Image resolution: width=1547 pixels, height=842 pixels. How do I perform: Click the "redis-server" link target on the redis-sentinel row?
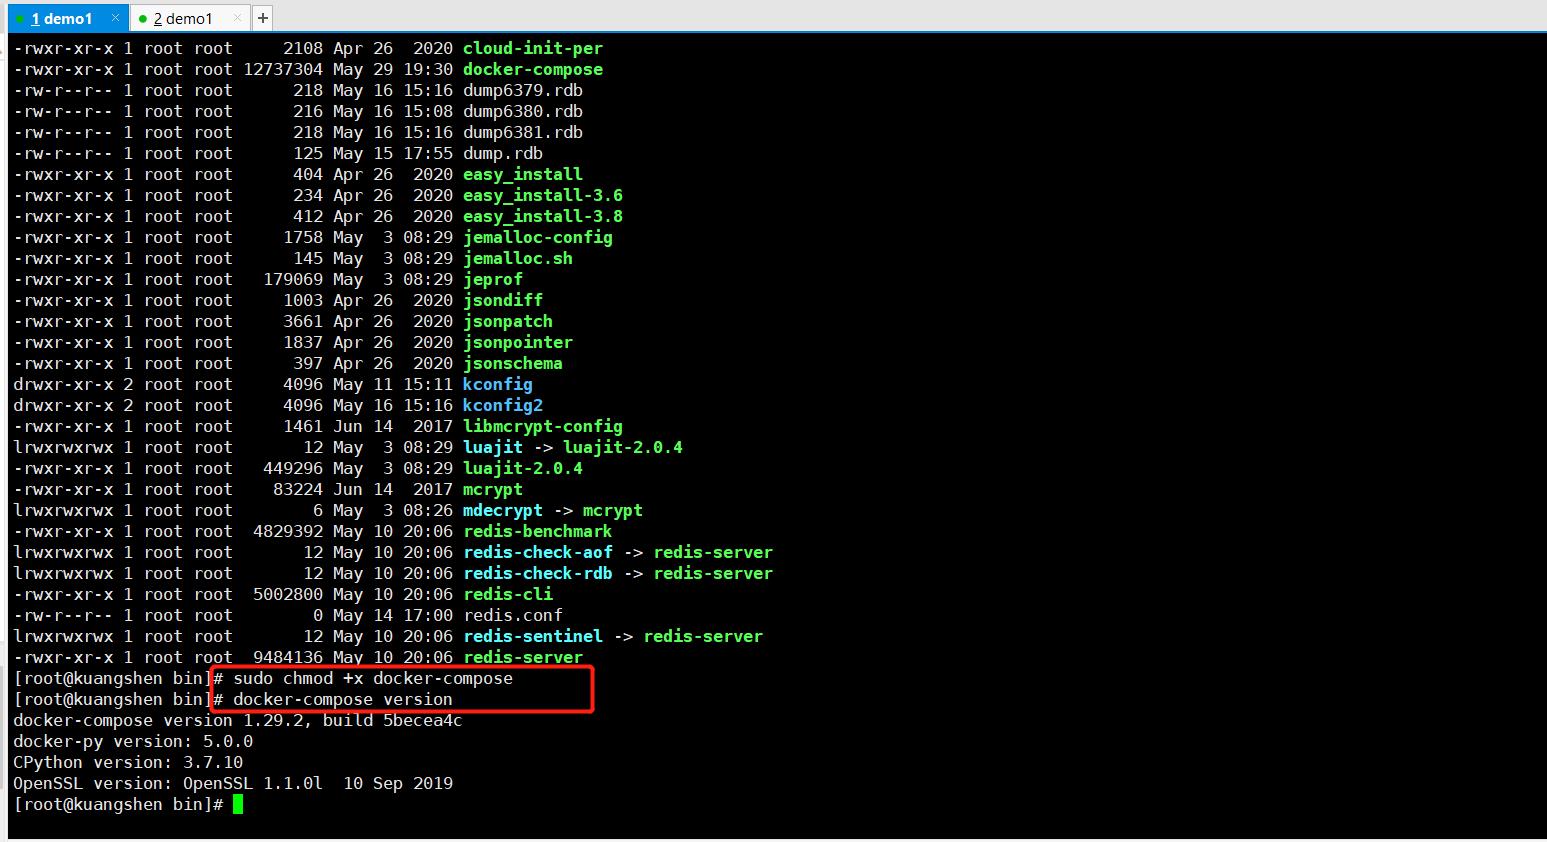tap(703, 636)
